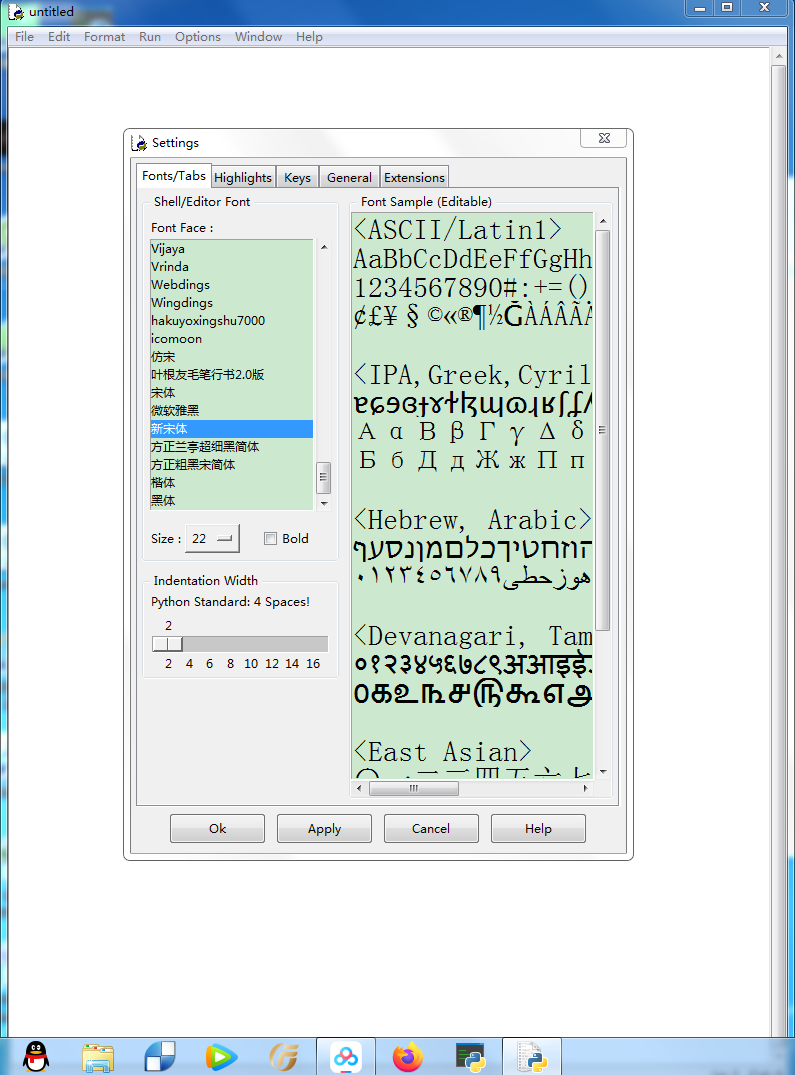The height and width of the screenshot is (1075, 795).
Task: Open the Edit menu
Action: (59, 36)
